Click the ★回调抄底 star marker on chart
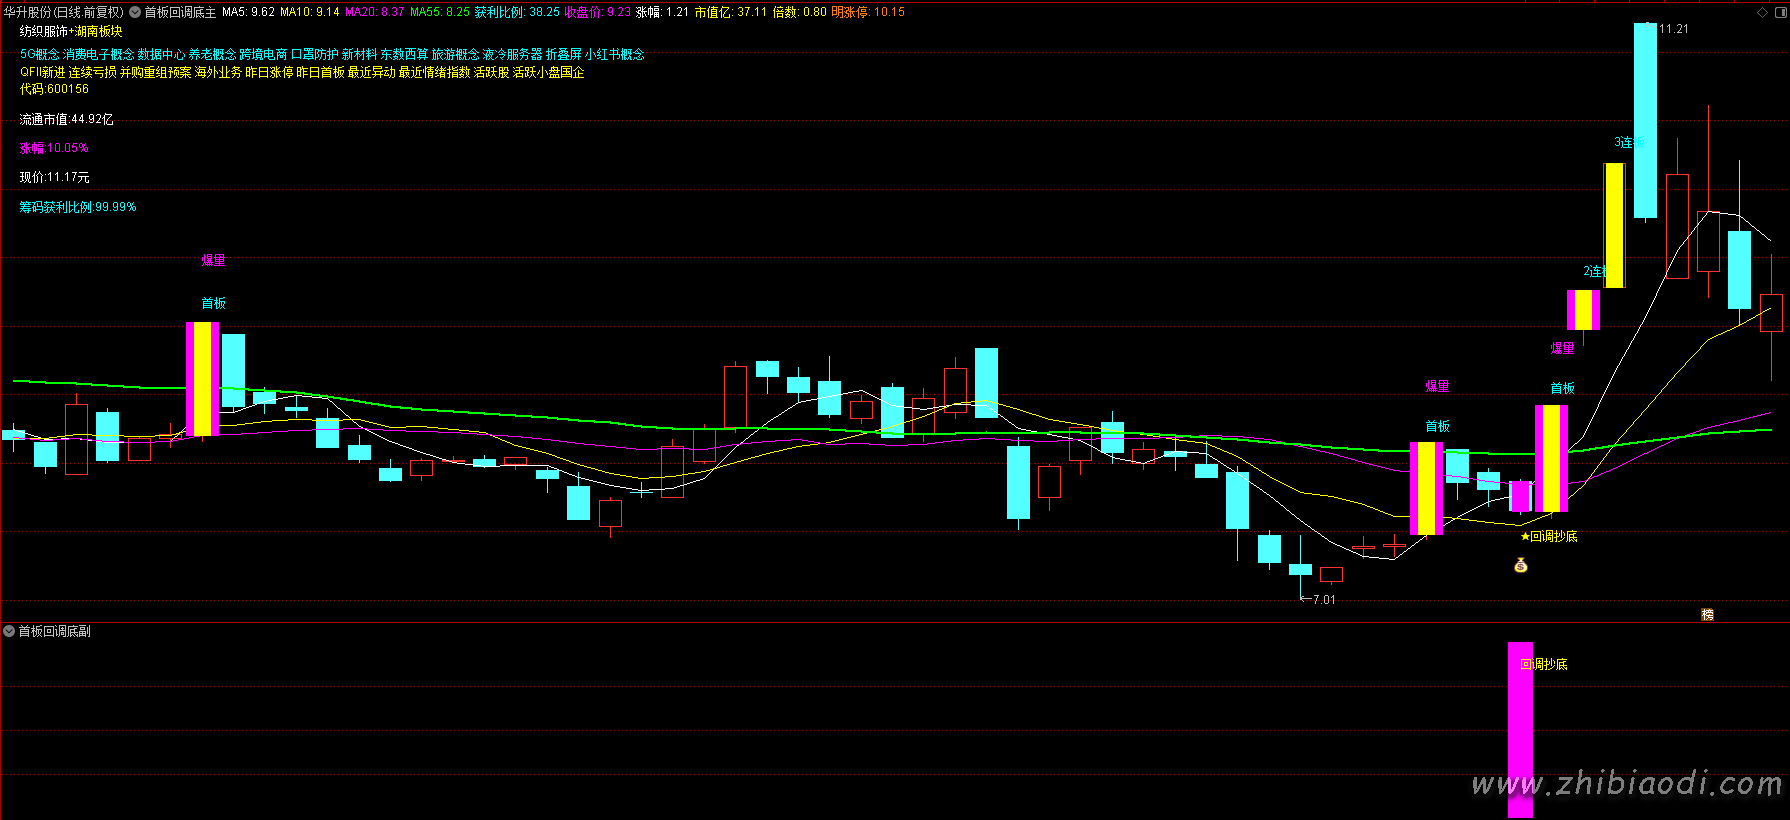 point(1548,537)
